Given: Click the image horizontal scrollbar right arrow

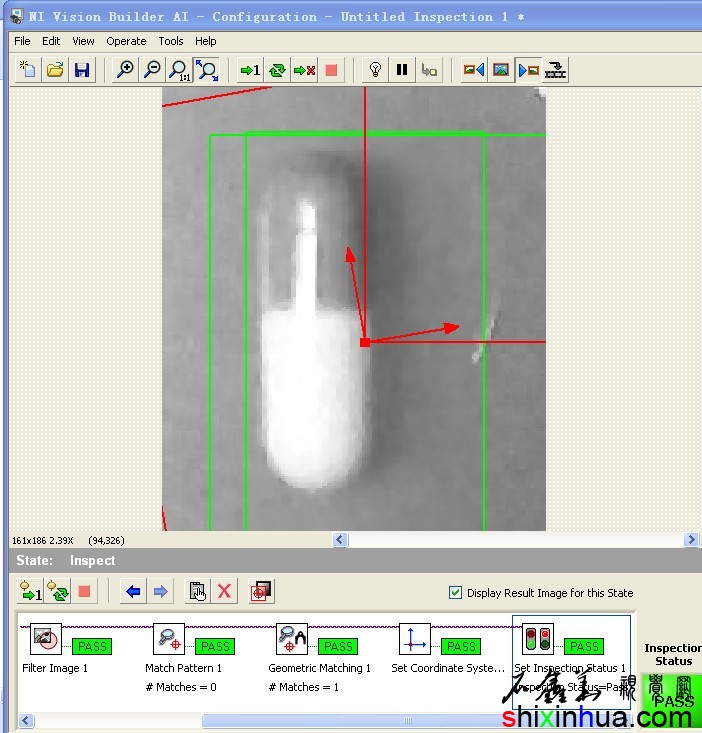Looking at the screenshot, I should 691,540.
